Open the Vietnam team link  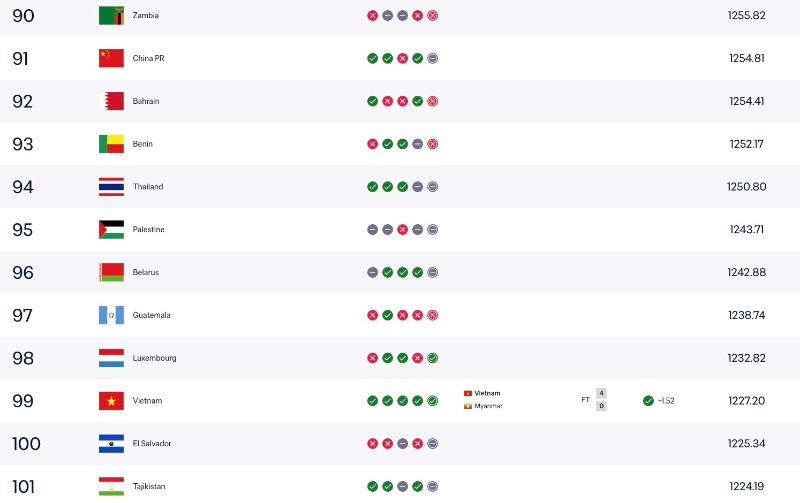[x=147, y=401]
